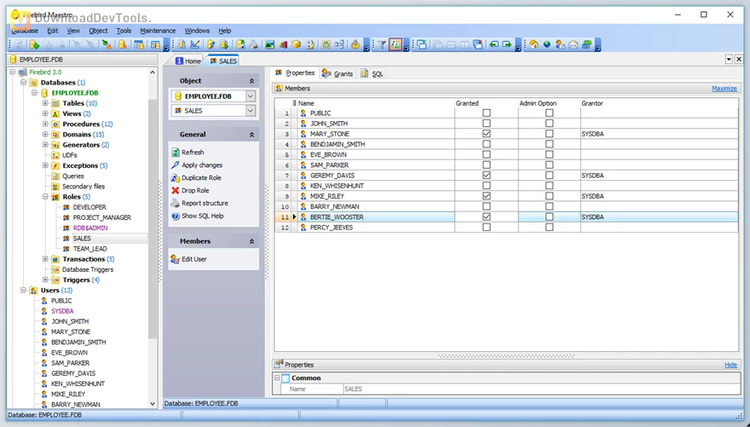Expand the Procedures tree node
Image resolution: width=750 pixels, height=427 pixels.
pos(45,124)
